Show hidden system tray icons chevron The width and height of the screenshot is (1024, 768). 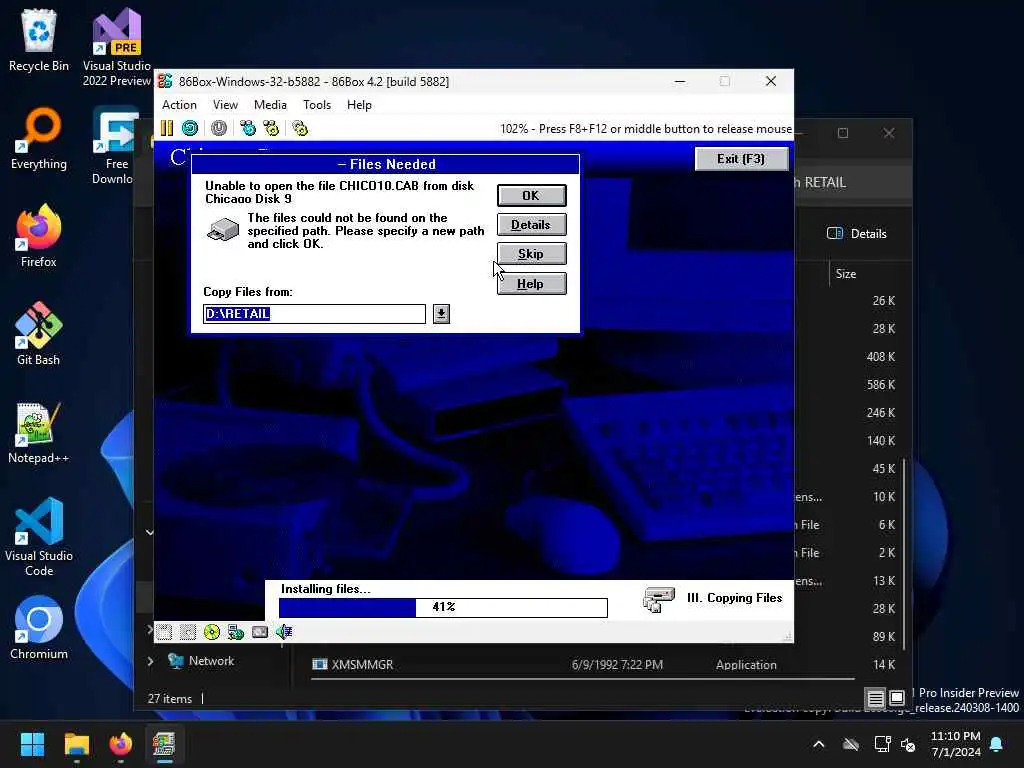(818, 744)
